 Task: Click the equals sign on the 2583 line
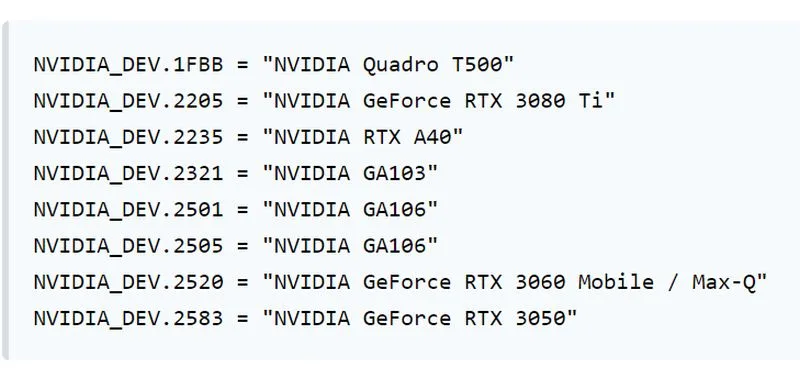[x=242, y=319]
